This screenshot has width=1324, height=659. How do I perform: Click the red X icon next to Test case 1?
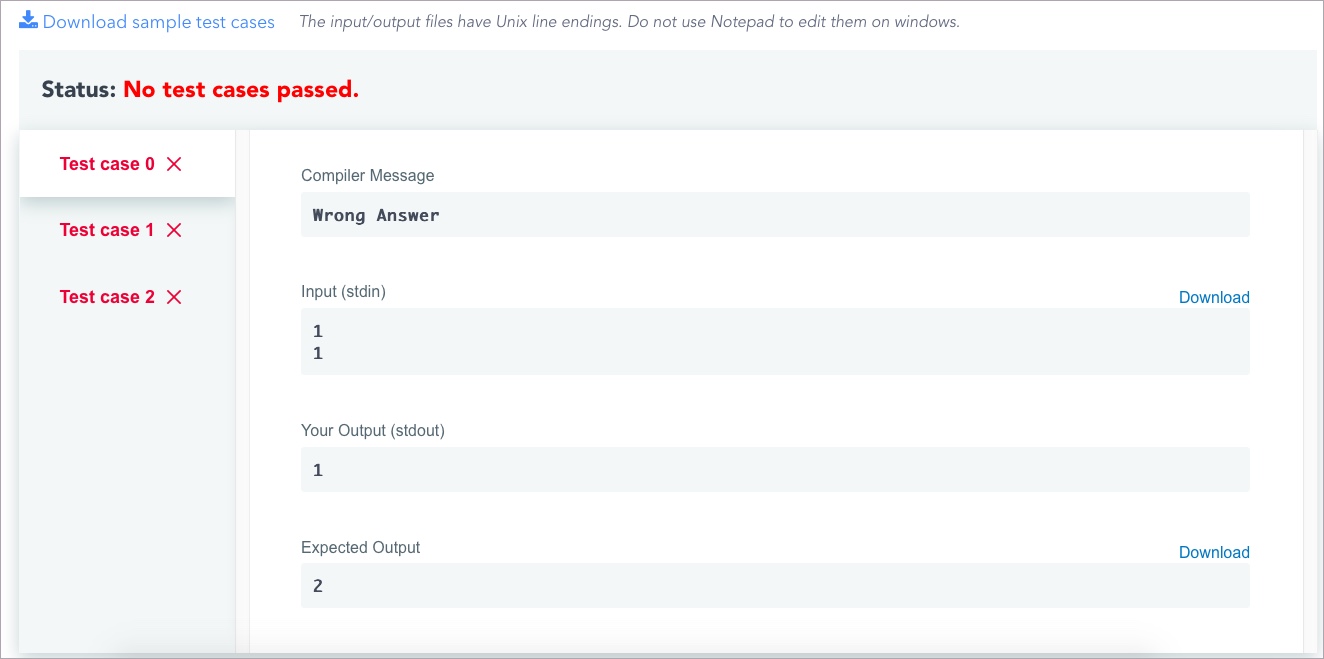(174, 230)
